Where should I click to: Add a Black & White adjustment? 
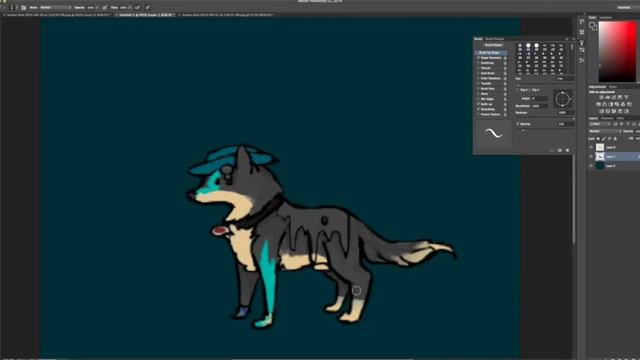pos(611,104)
